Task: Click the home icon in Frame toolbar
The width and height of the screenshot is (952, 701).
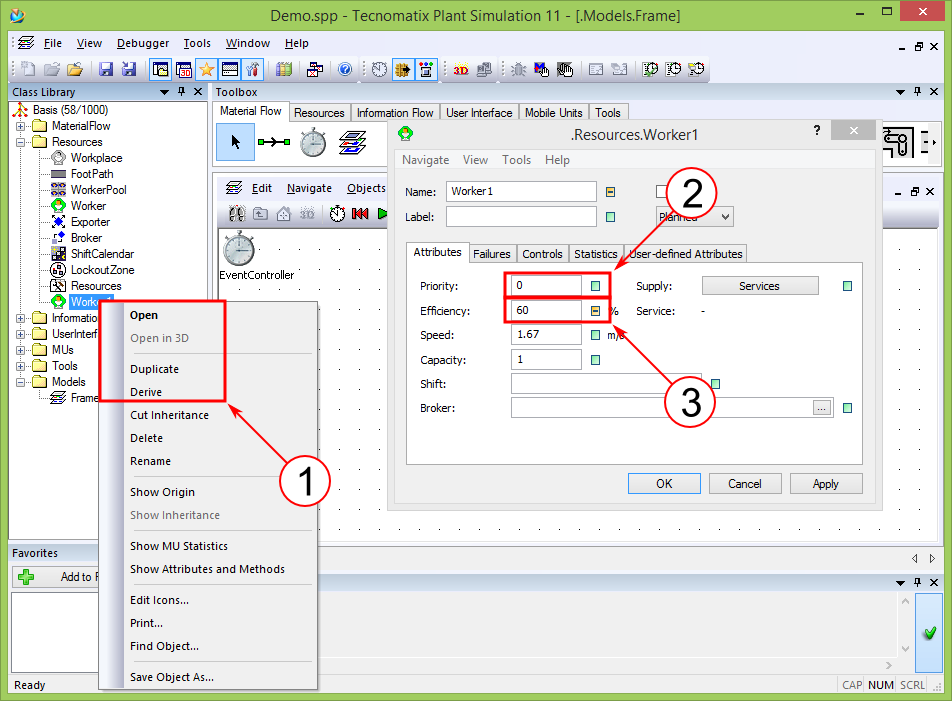Action: click(284, 214)
